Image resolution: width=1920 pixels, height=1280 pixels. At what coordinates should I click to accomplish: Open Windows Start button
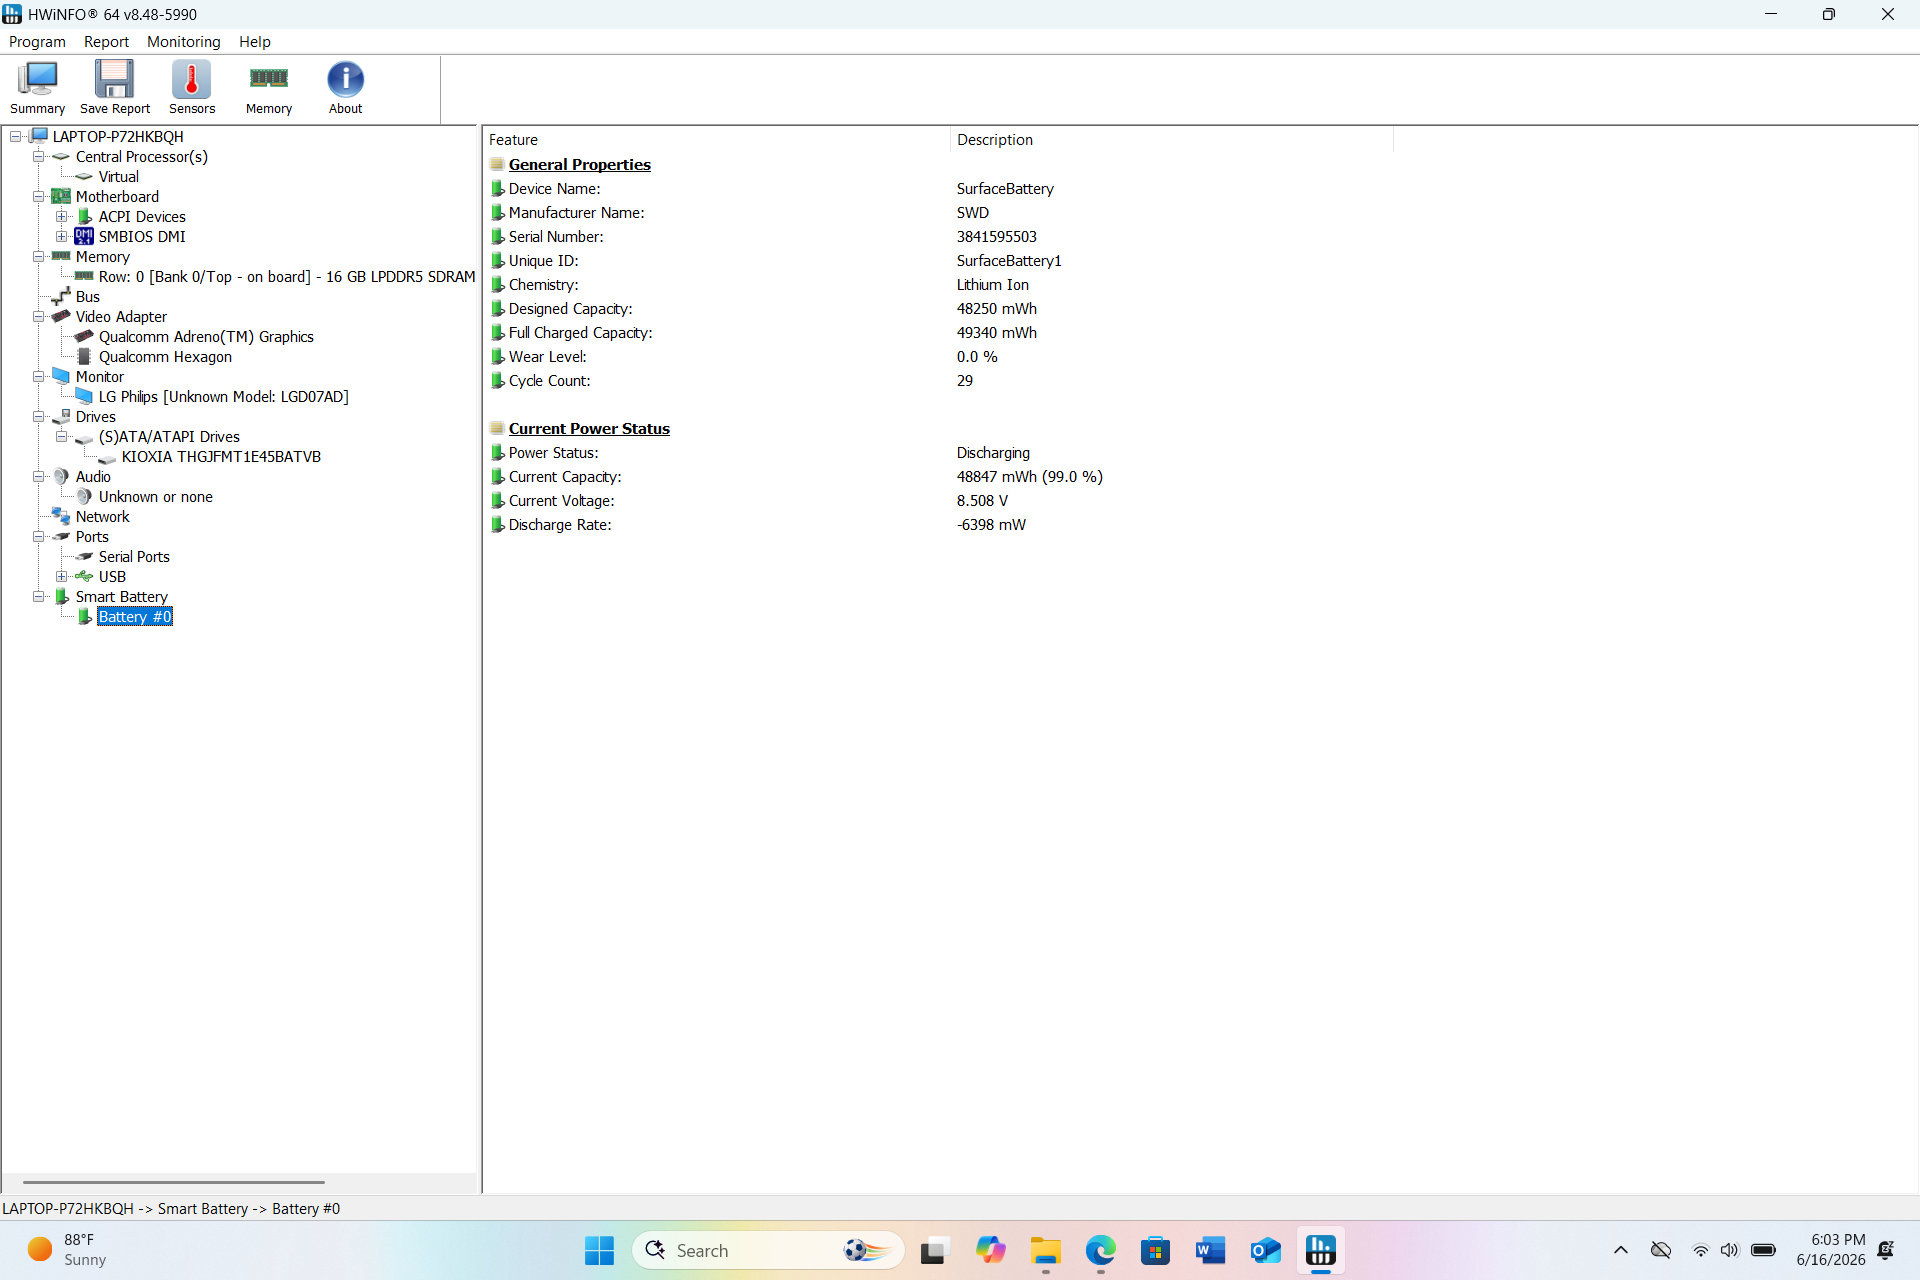[599, 1250]
